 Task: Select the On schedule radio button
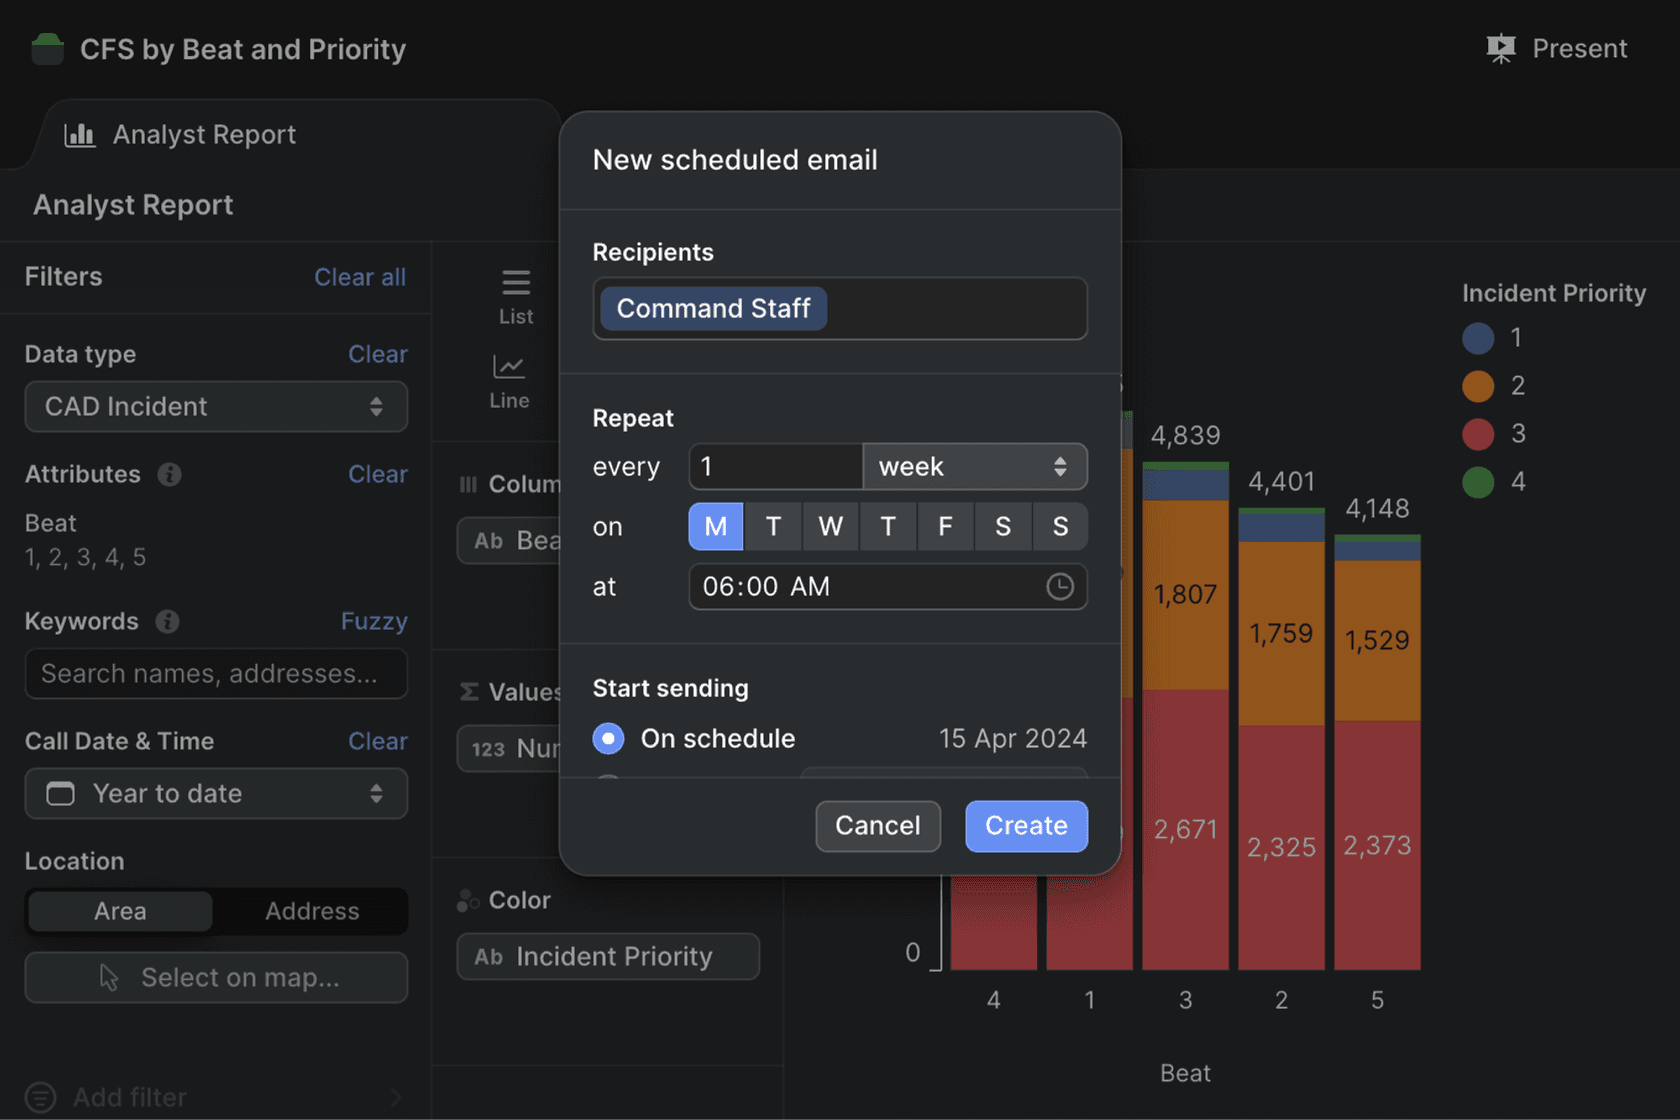608,738
